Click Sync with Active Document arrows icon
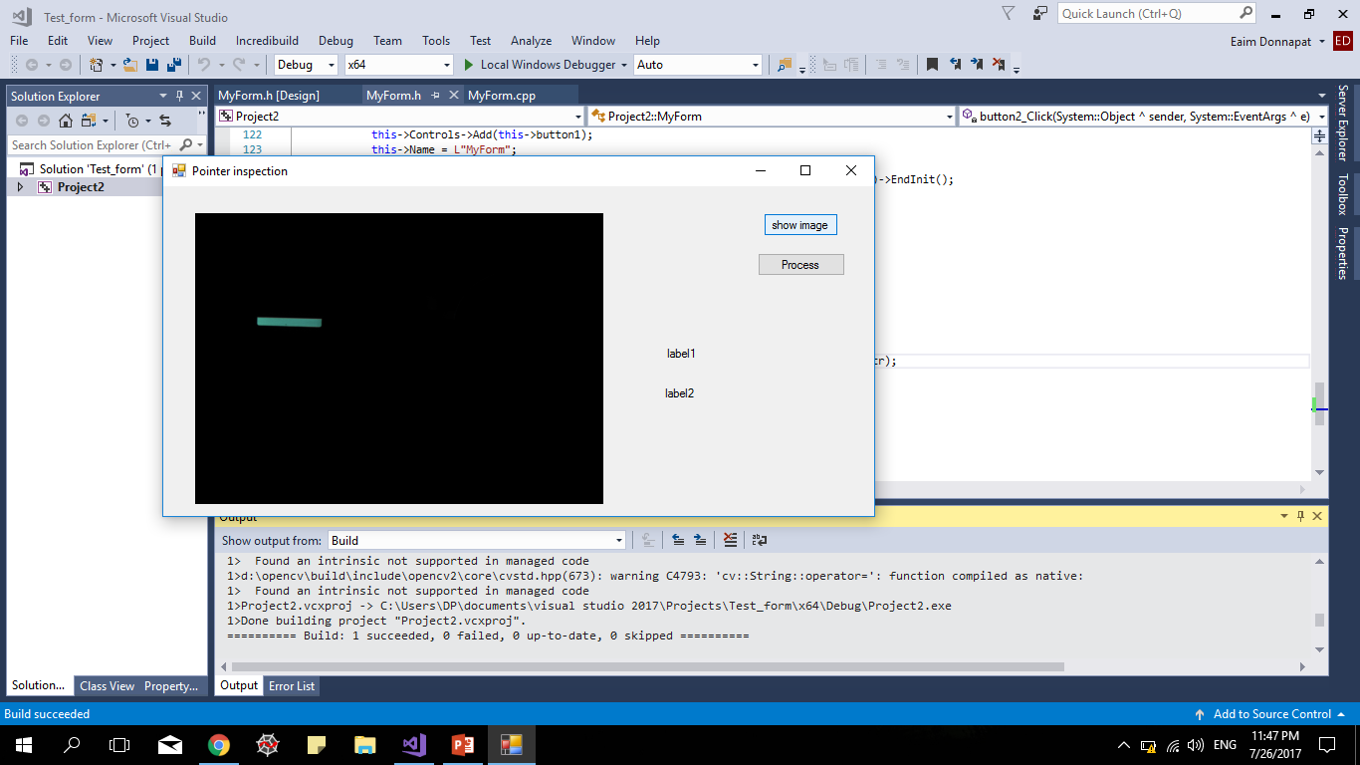Image resolution: width=1360 pixels, height=765 pixels. tap(165, 121)
